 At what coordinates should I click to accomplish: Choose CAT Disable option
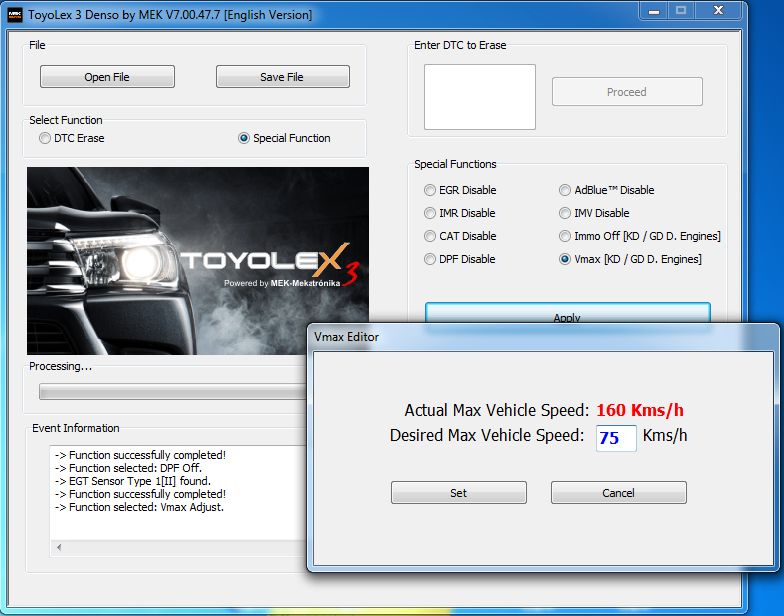(x=430, y=236)
